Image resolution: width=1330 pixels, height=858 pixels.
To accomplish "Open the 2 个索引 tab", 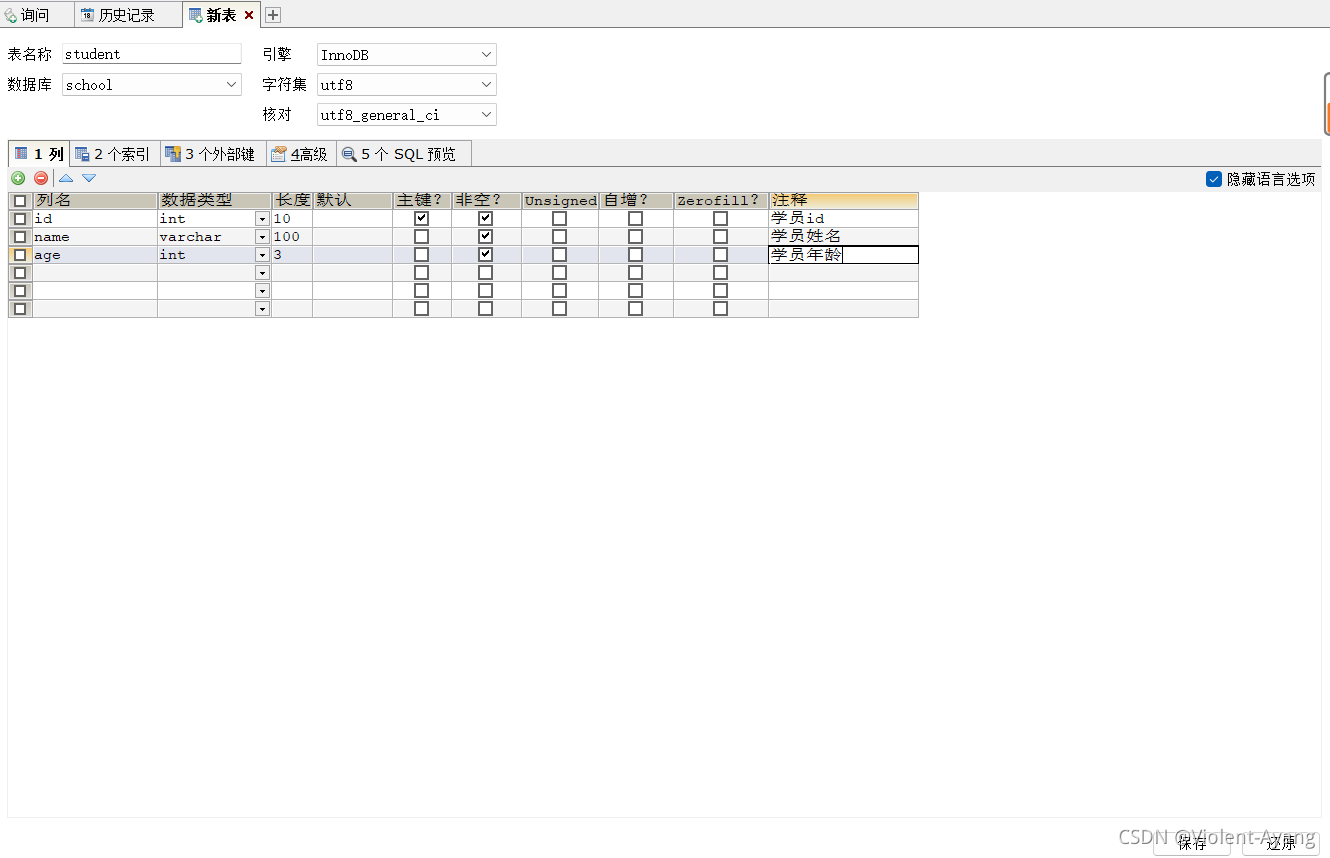I will tap(113, 154).
